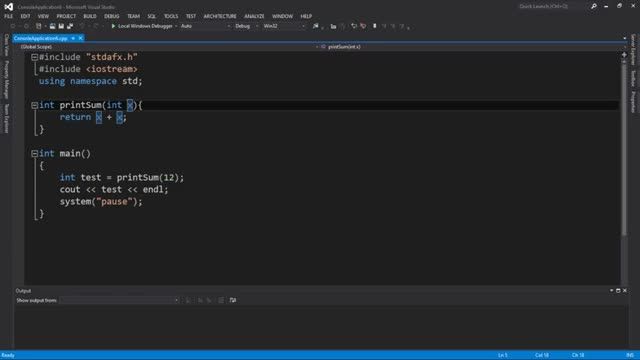Click the Navigate Forward toolbar icon

tap(27, 26)
